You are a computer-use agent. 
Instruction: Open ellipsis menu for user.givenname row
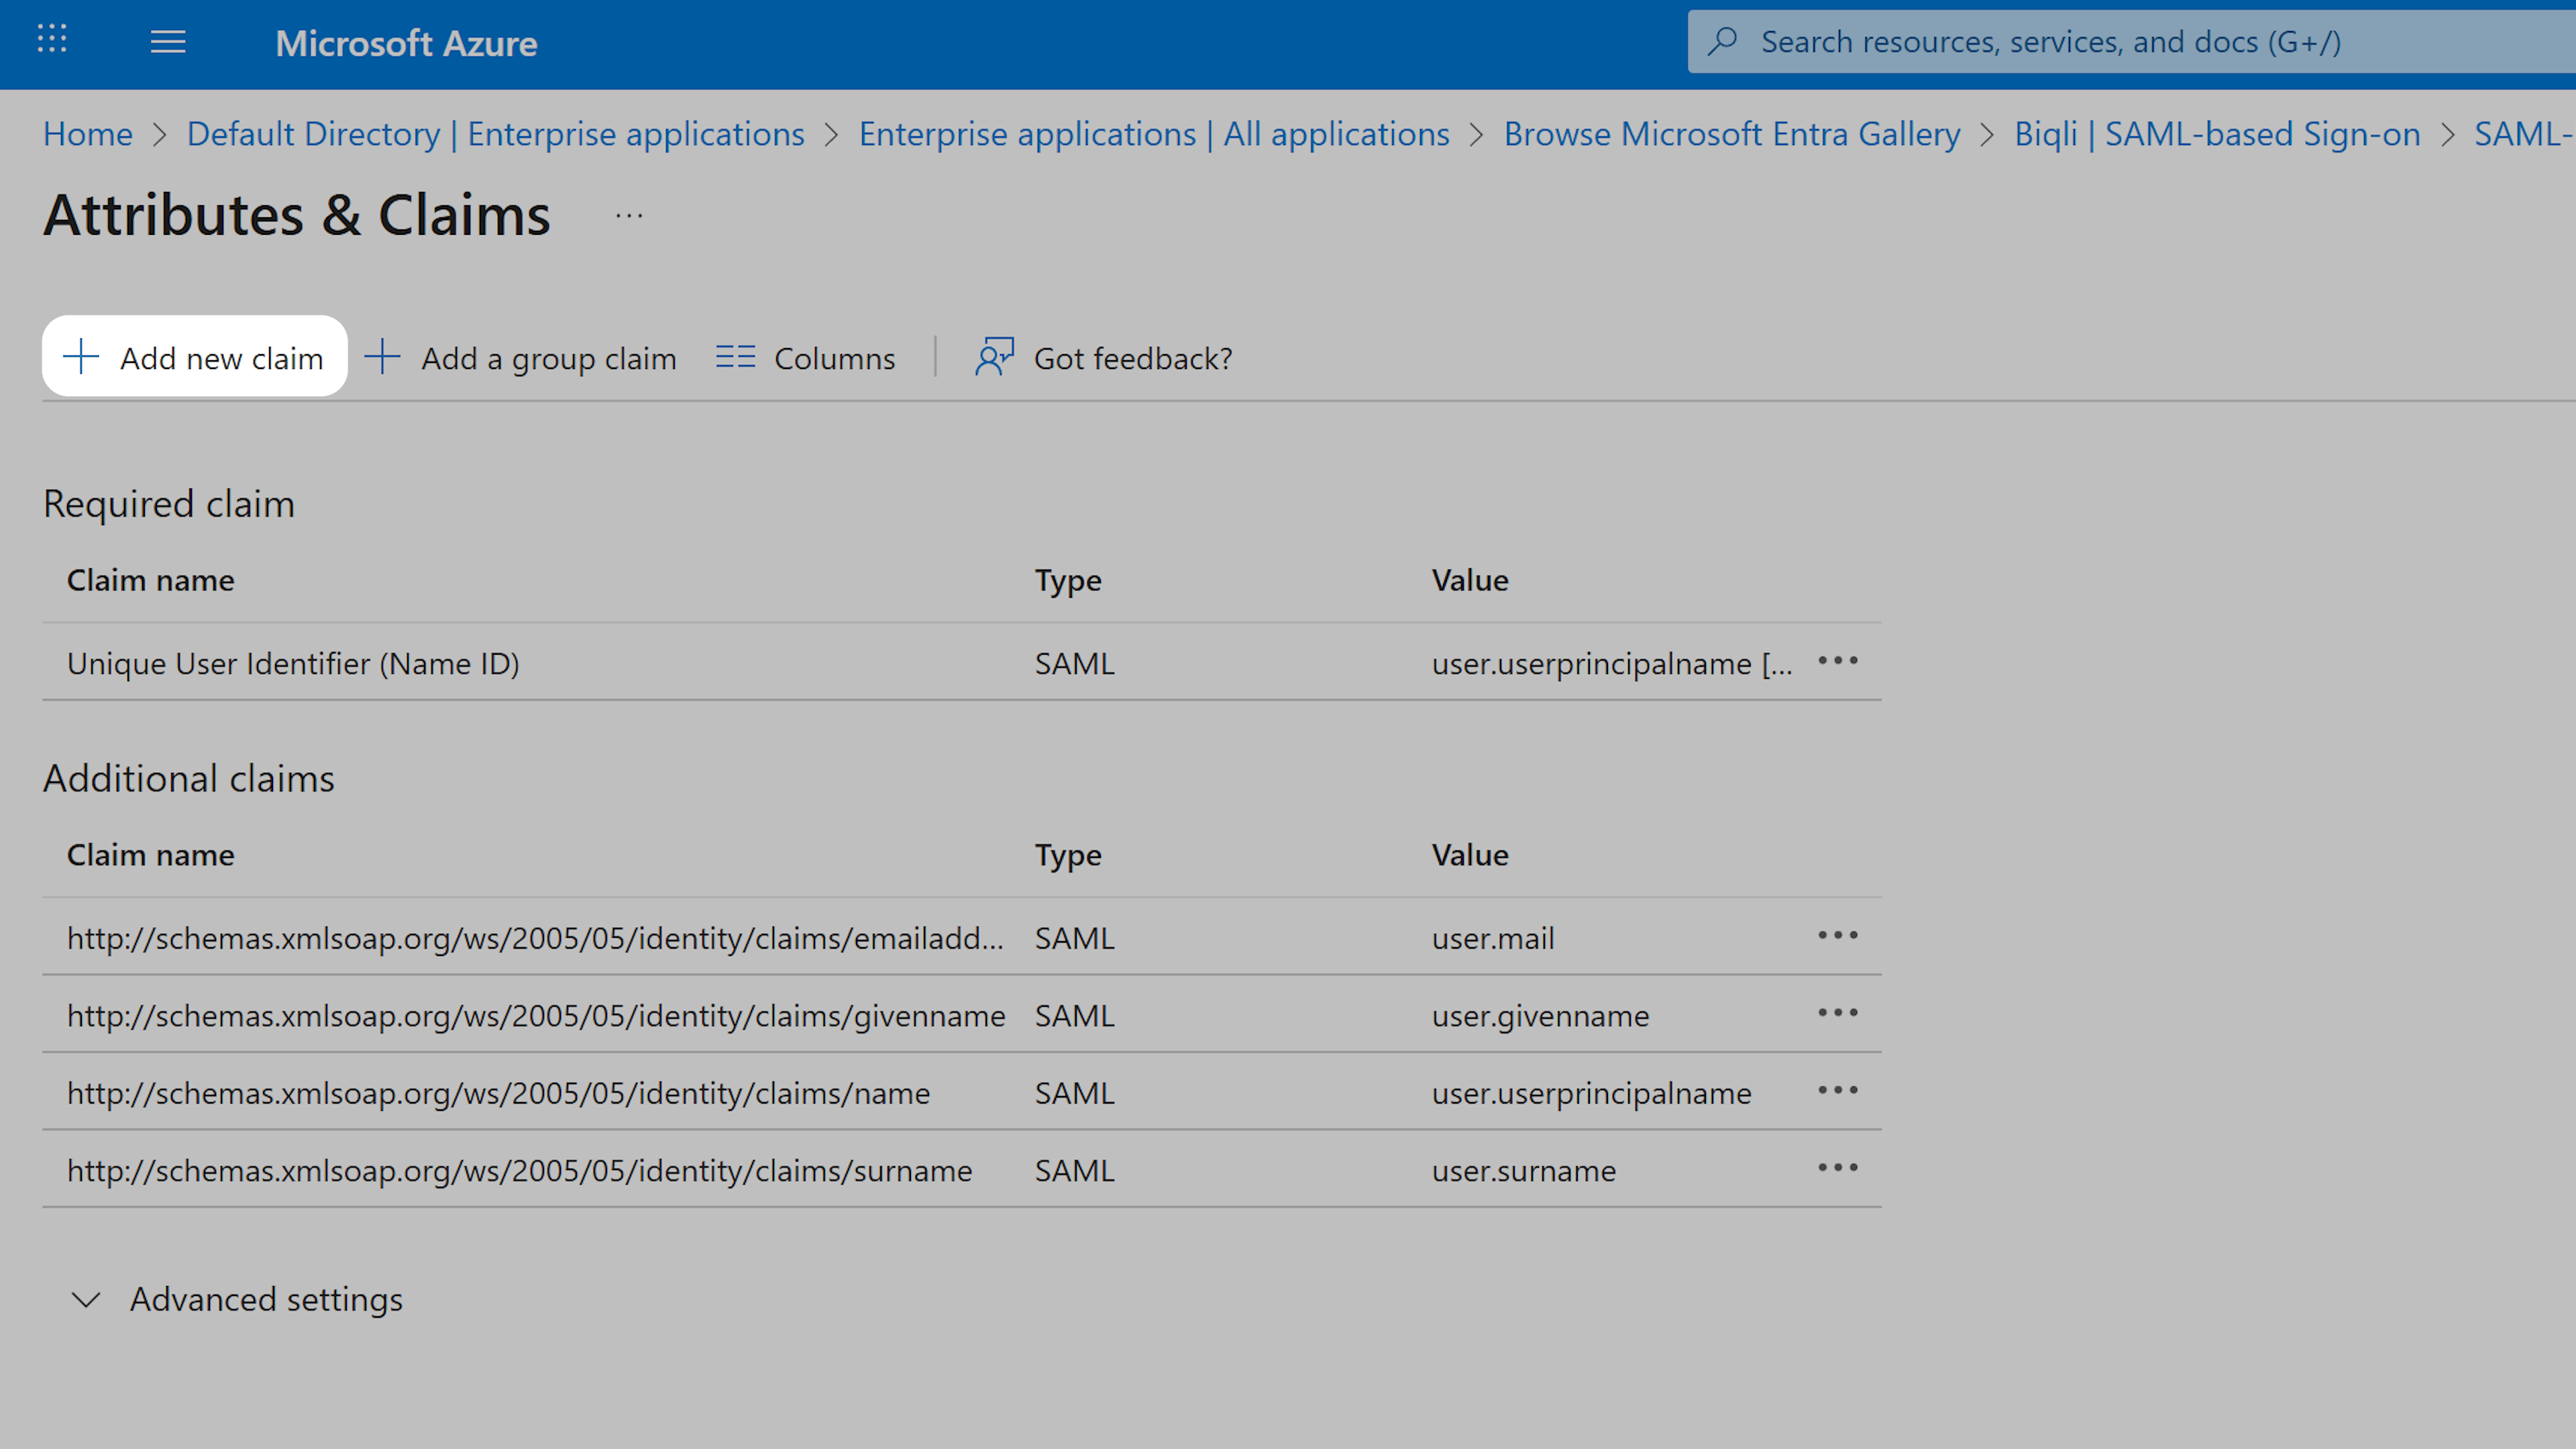coord(1838,1013)
